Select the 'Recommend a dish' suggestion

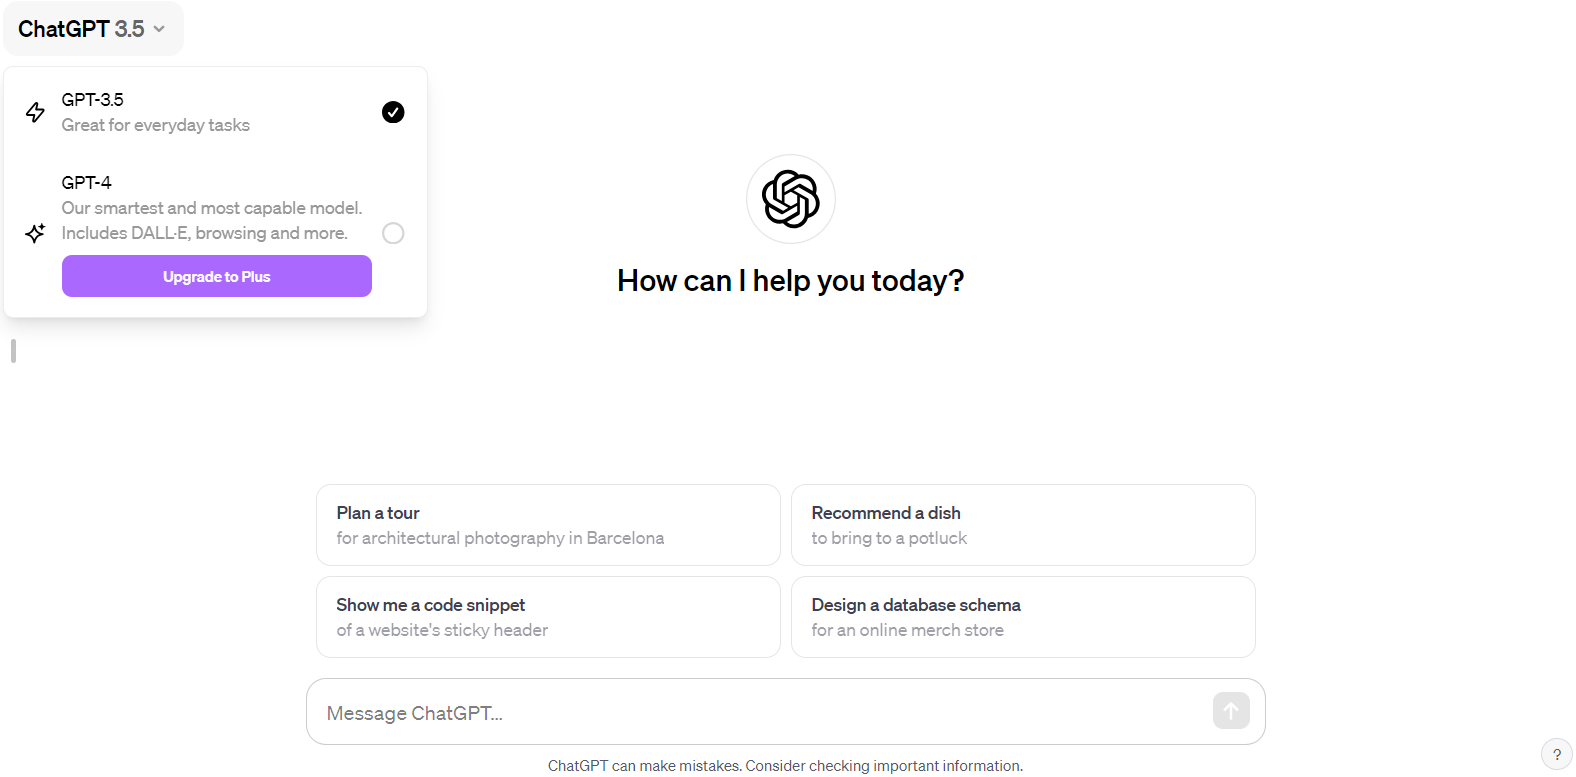[1022, 525]
